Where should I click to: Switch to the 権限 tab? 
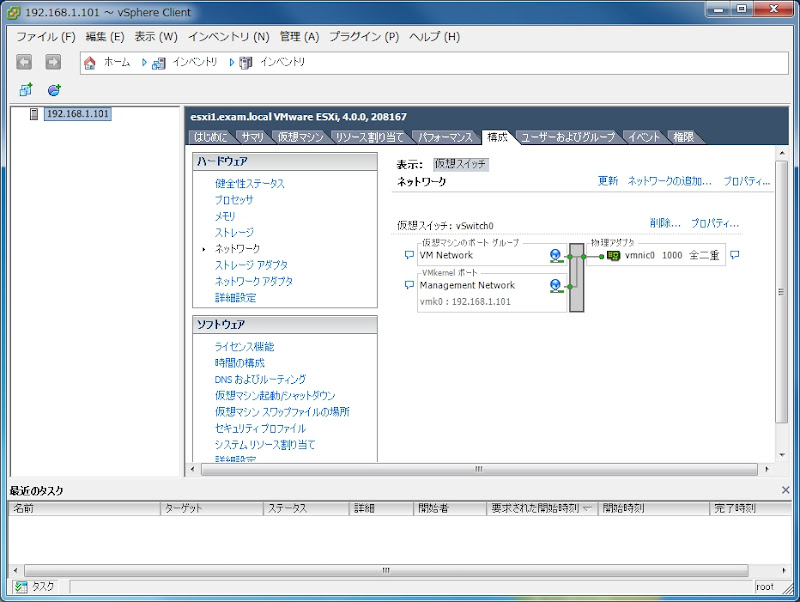coord(684,137)
